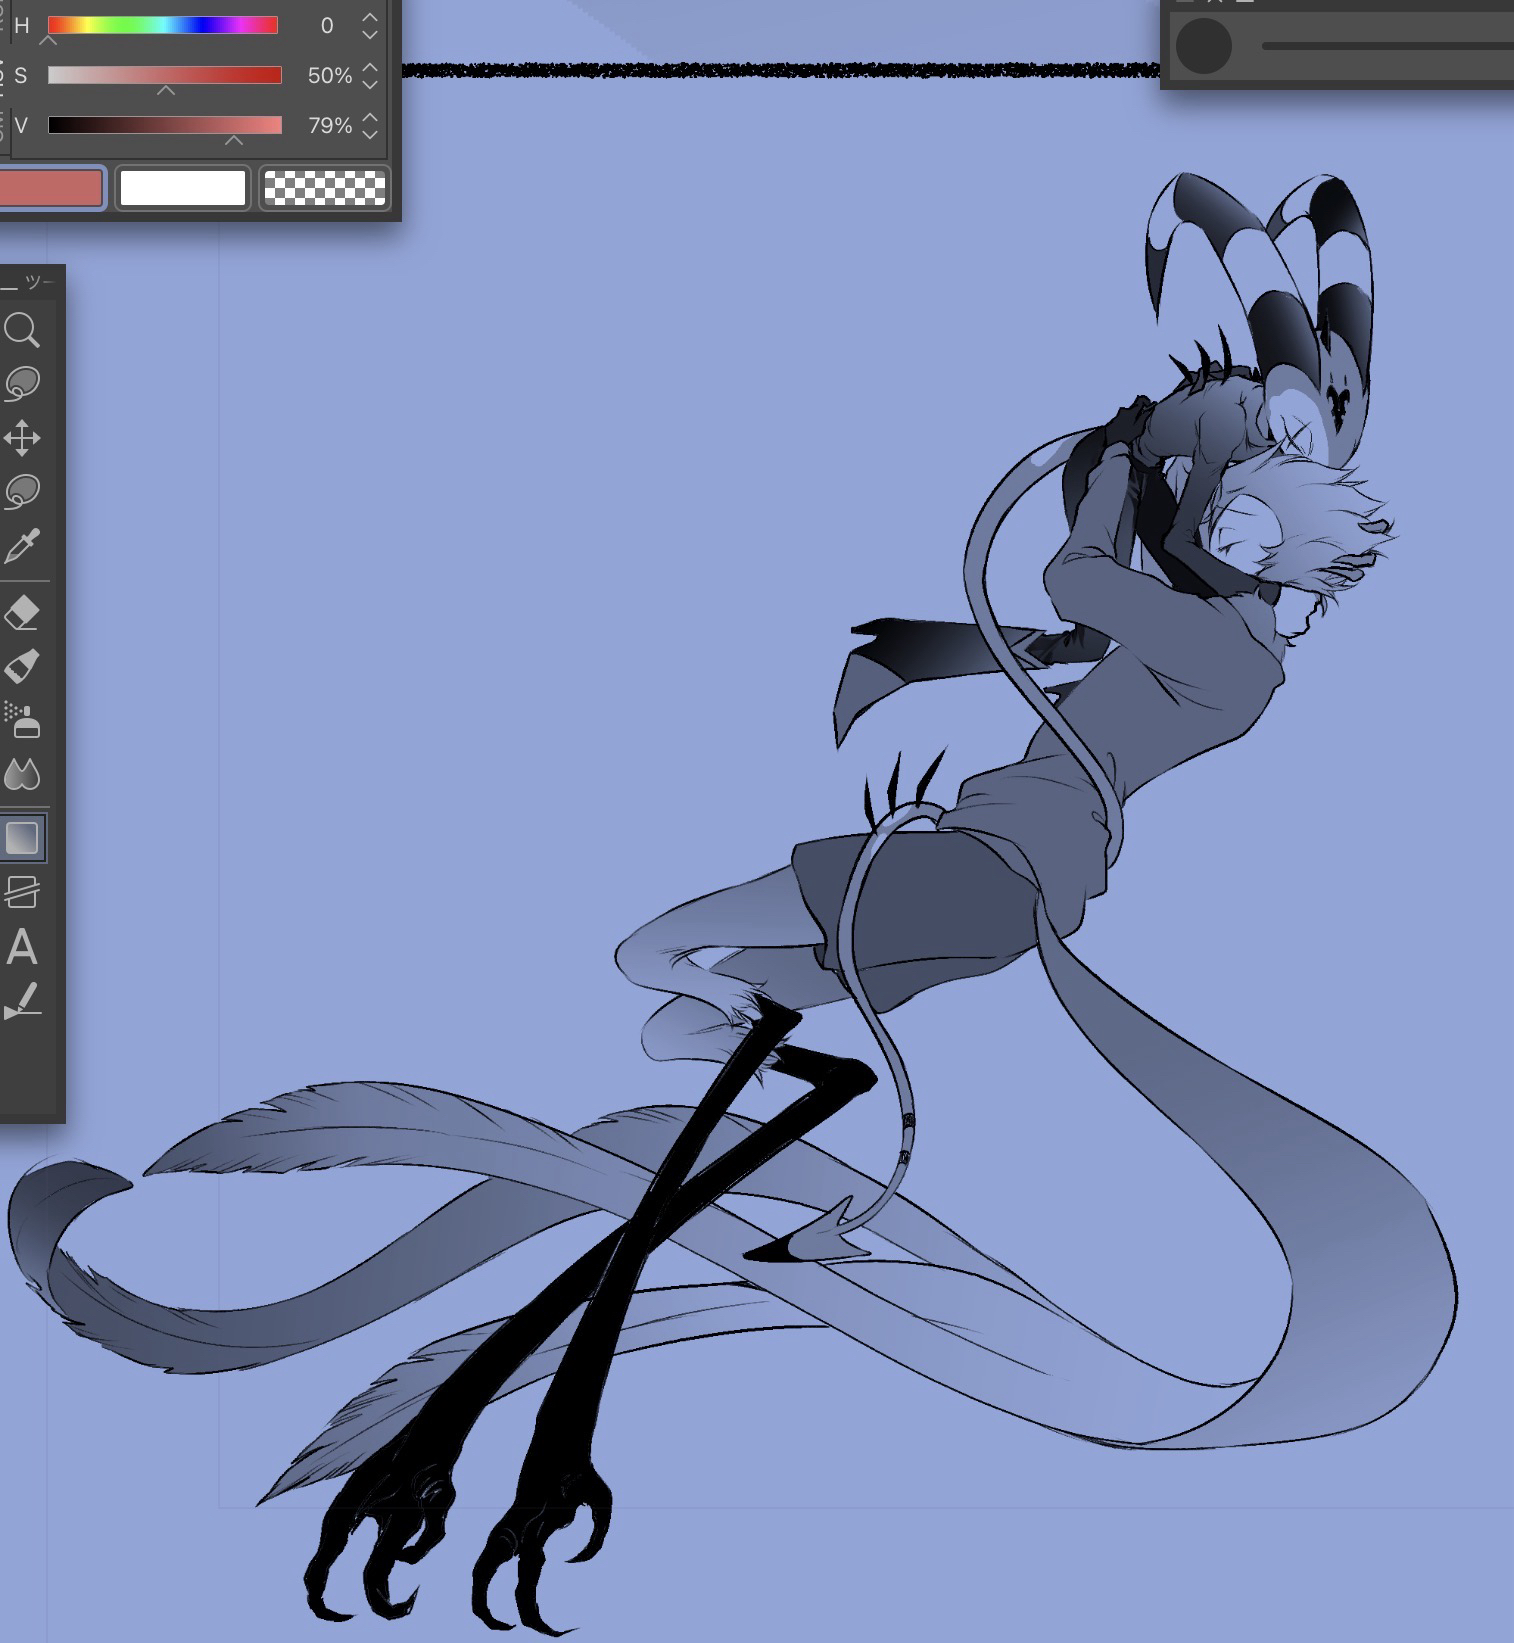This screenshot has width=1514, height=1643.
Task: Click the highlighted Gradient tool
Action: (22, 838)
